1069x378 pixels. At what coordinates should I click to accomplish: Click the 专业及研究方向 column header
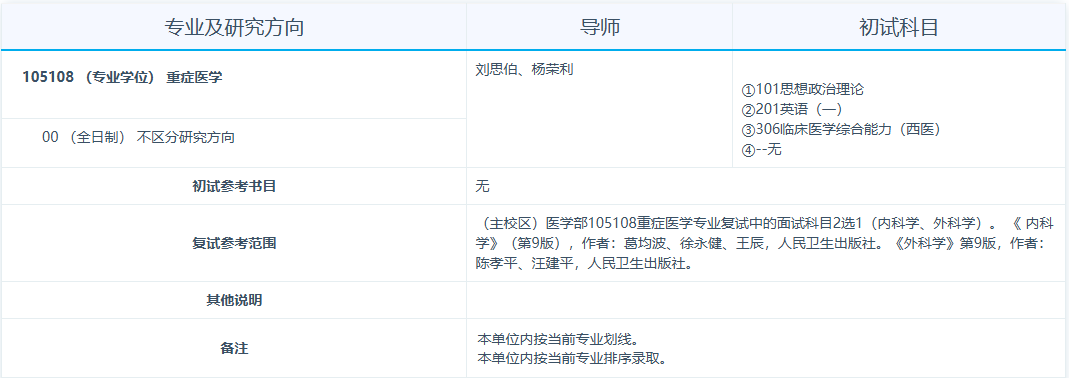234,27
